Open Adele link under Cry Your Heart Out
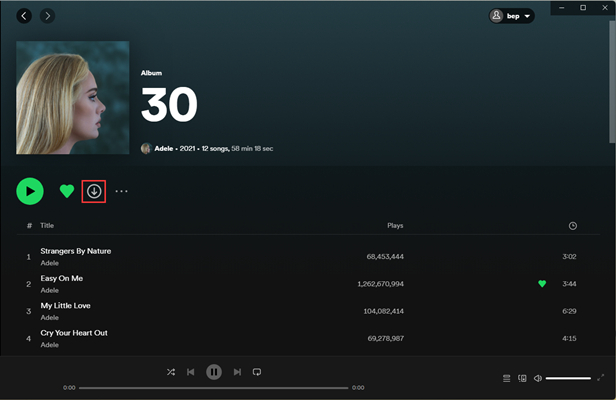616x400 pixels. pyautogui.click(x=50, y=345)
